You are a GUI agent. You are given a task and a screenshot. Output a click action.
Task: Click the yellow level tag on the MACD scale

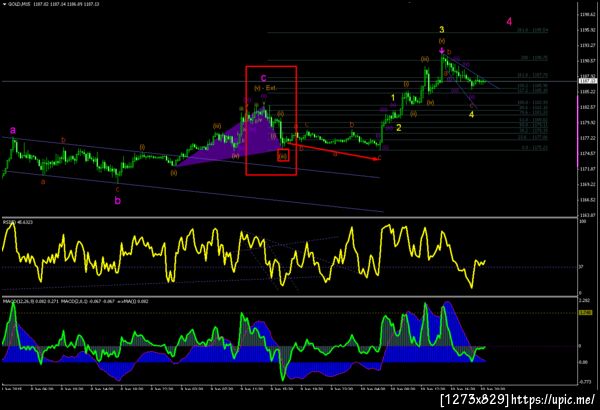coord(585,313)
